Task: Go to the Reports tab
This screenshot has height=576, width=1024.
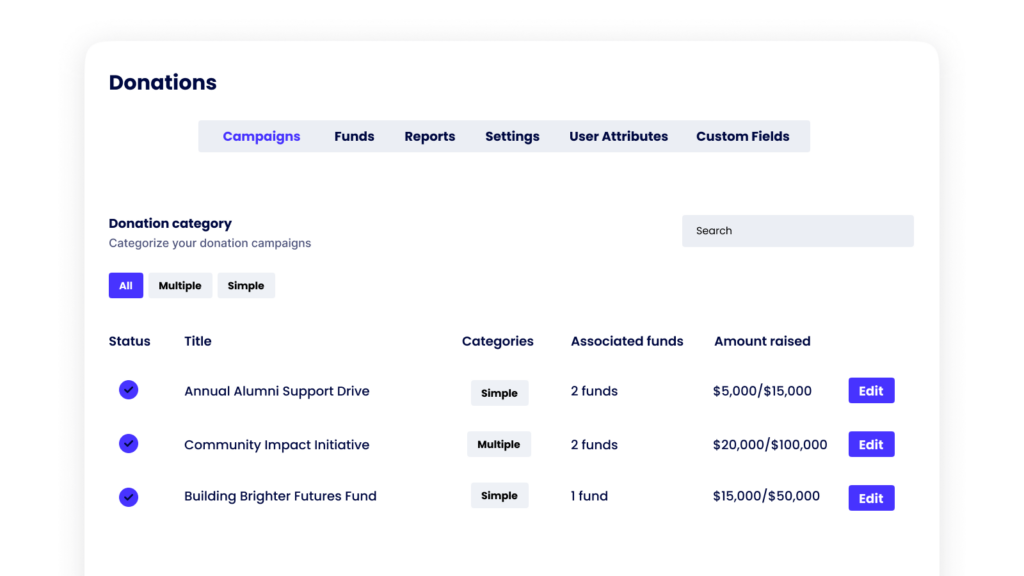Action: (429, 136)
